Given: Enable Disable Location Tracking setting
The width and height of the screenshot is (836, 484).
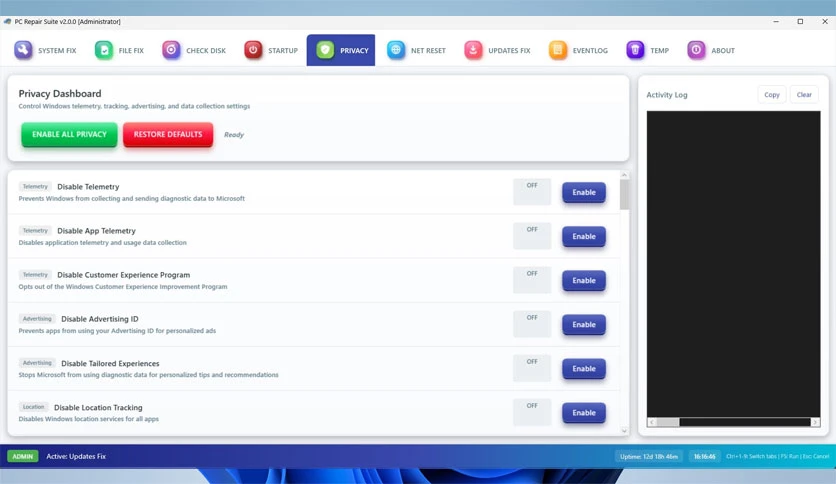Looking at the screenshot, I should [584, 413].
